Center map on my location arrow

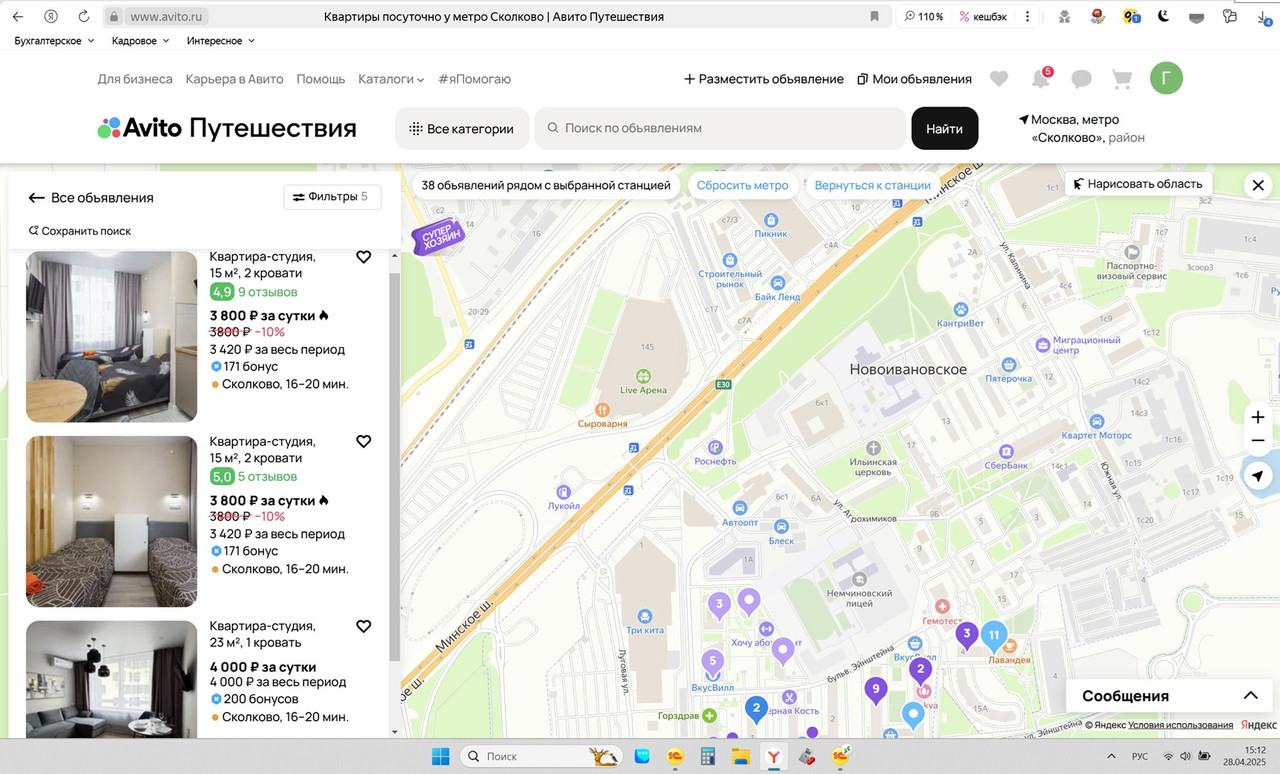[1258, 476]
